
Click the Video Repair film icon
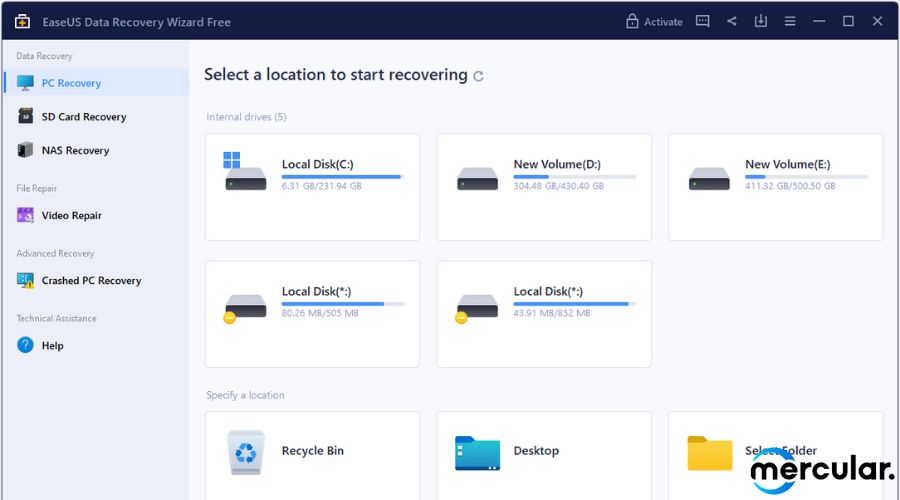click(25, 215)
